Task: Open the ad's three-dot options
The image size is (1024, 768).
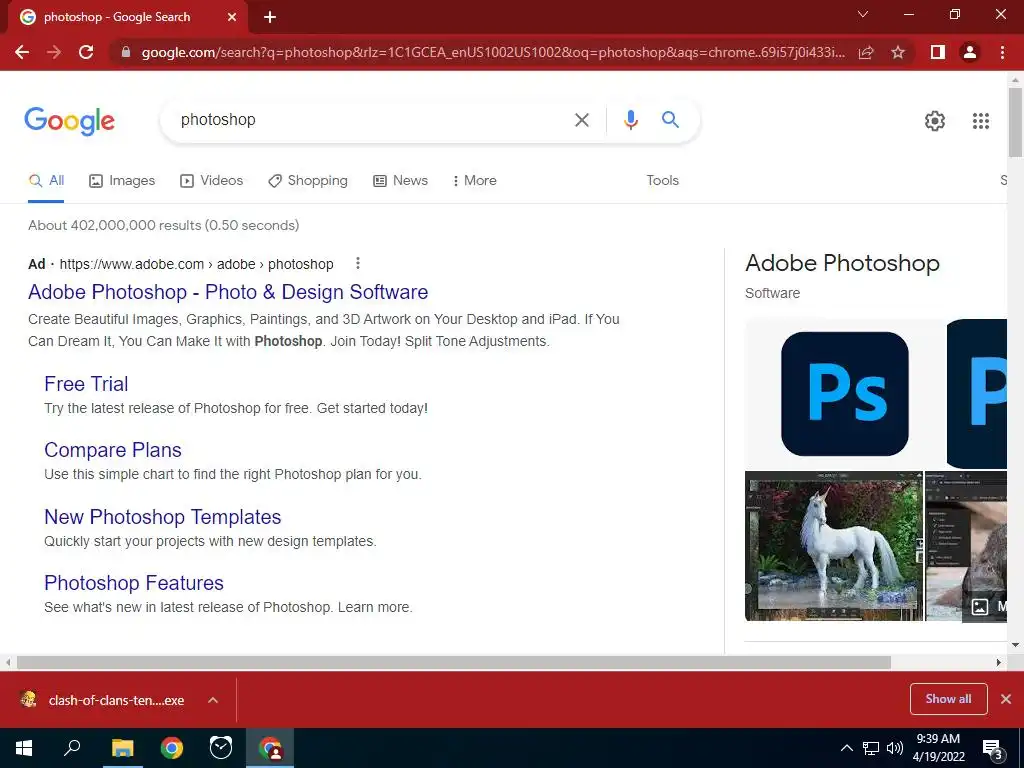Action: click(x=357, y=263)
